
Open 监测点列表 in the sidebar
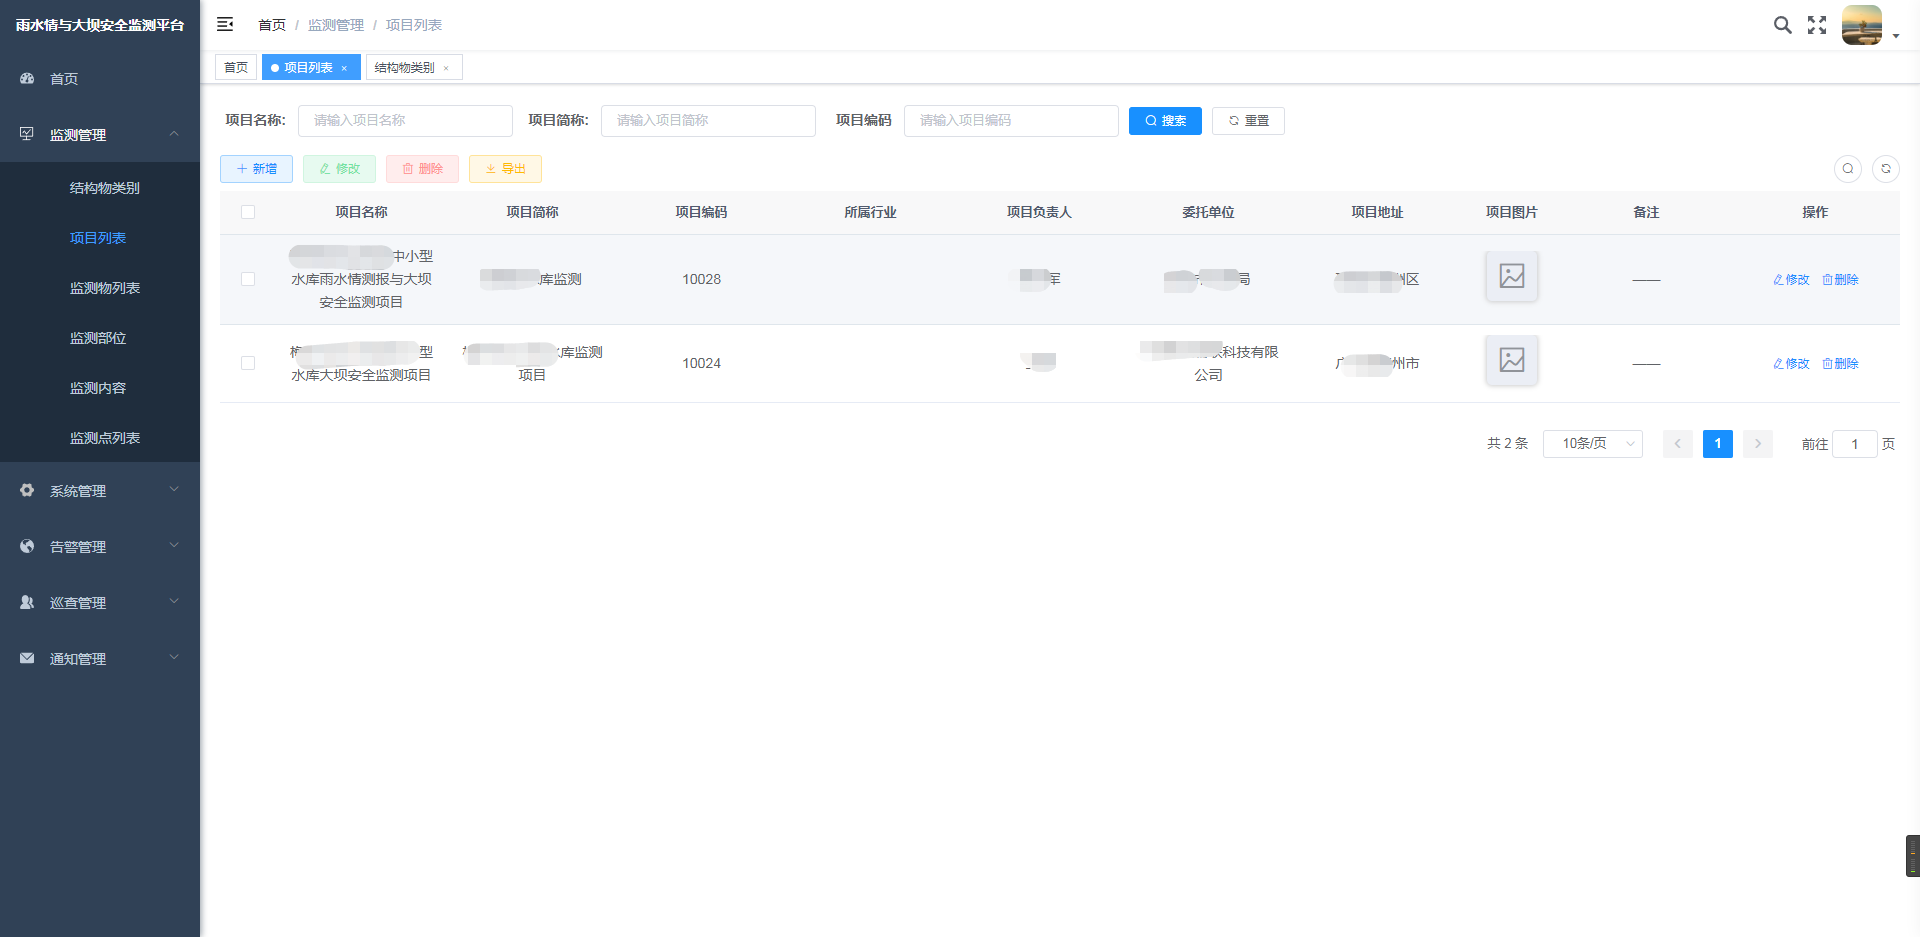tap(105, 438)
